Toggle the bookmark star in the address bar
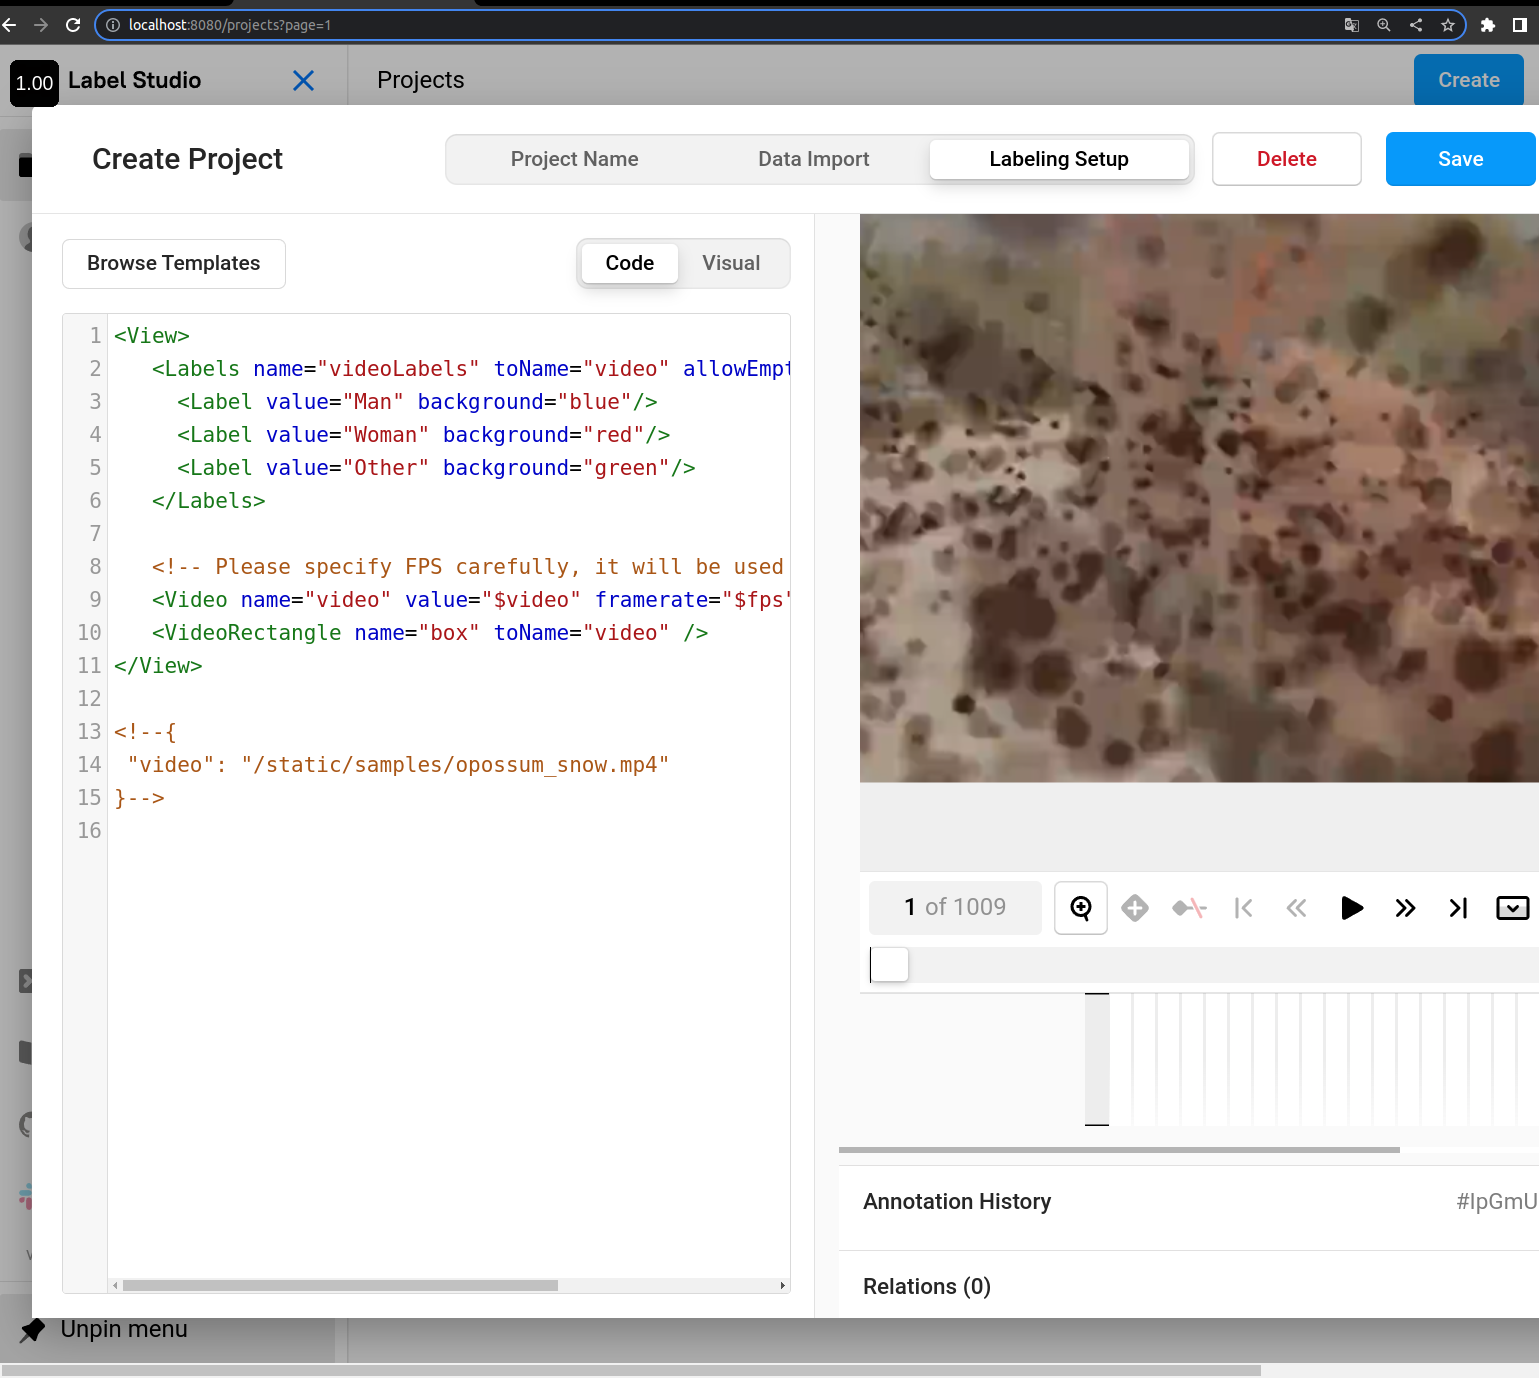Viewport: 1539px width, 1378px height. (1447, 25)
